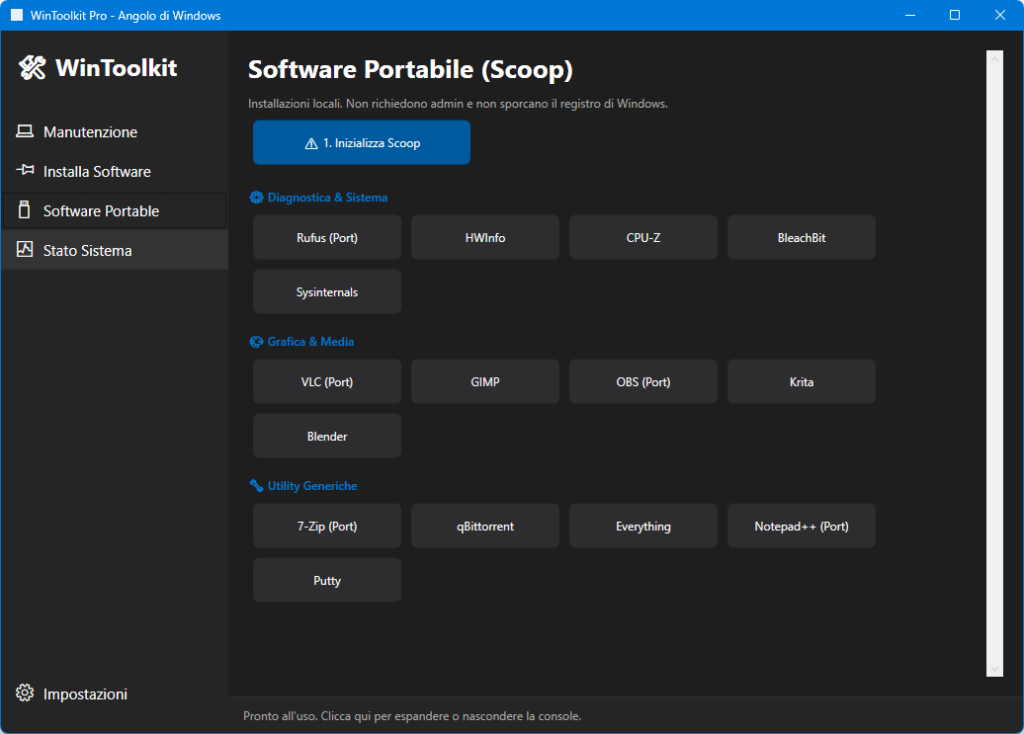Click the scrollbar up arrow
This screenshot has height=734, width=1024.
tap(995, 59)
